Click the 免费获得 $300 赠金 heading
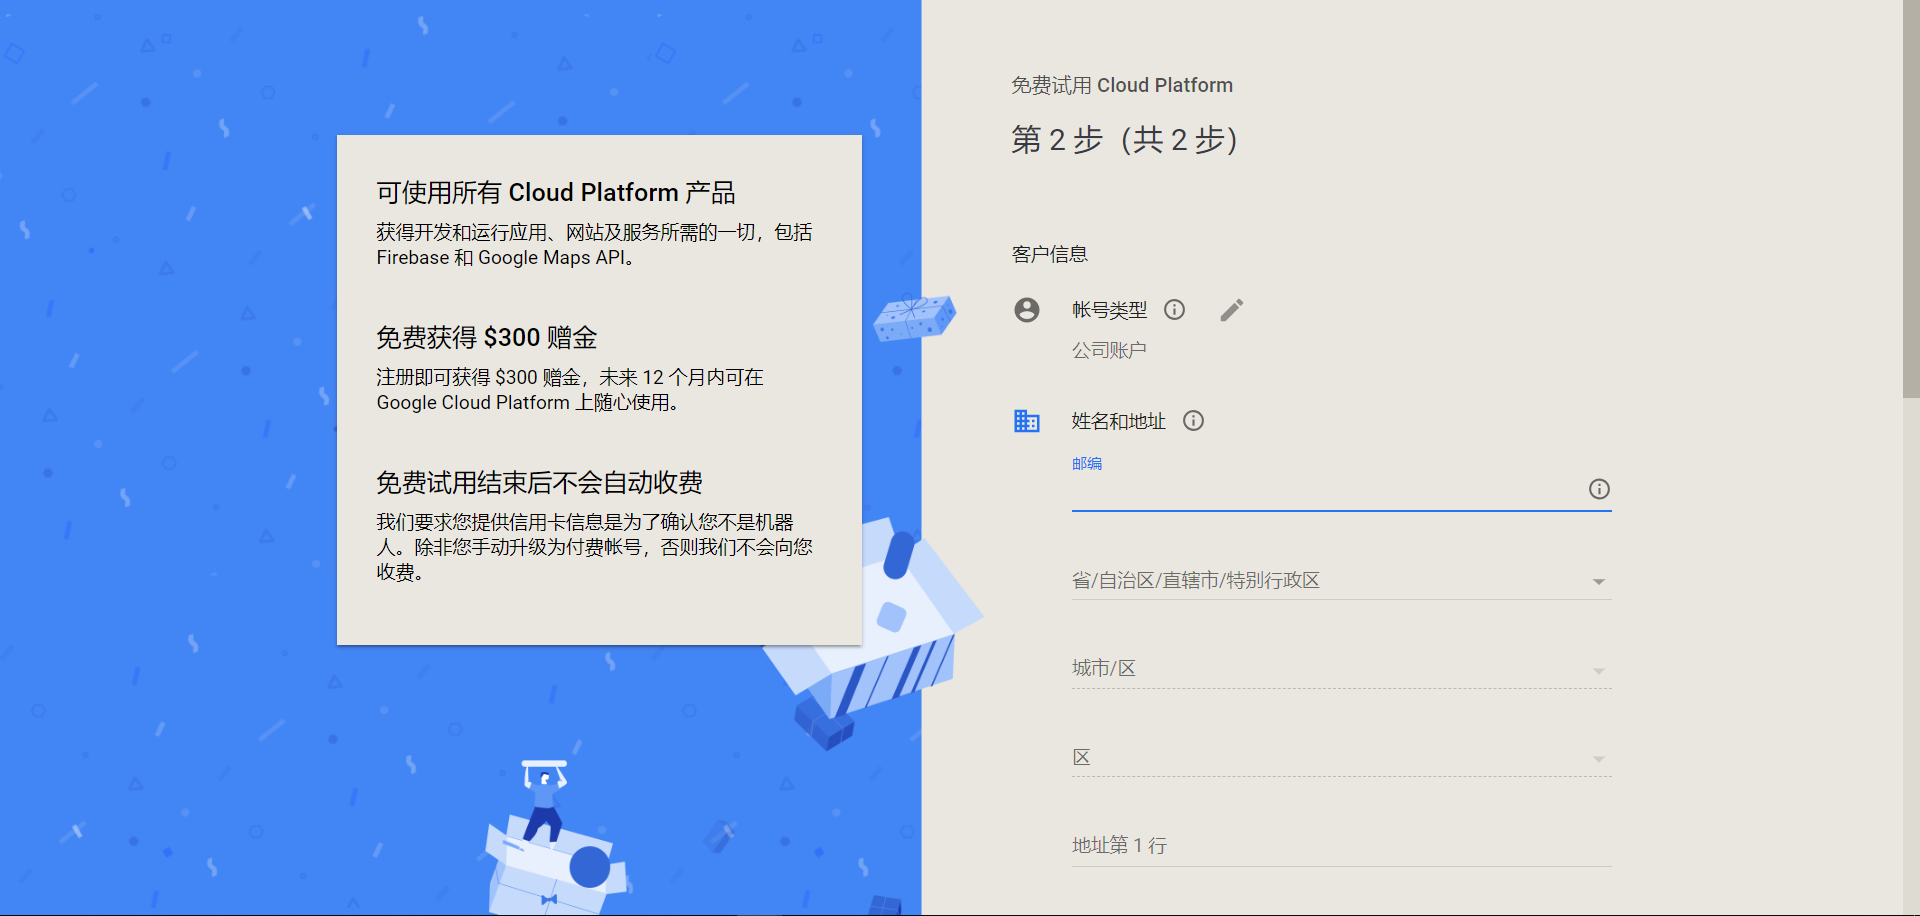This screenshot has height=916, width=1920. pyautogui.click(x=486, y=338)
